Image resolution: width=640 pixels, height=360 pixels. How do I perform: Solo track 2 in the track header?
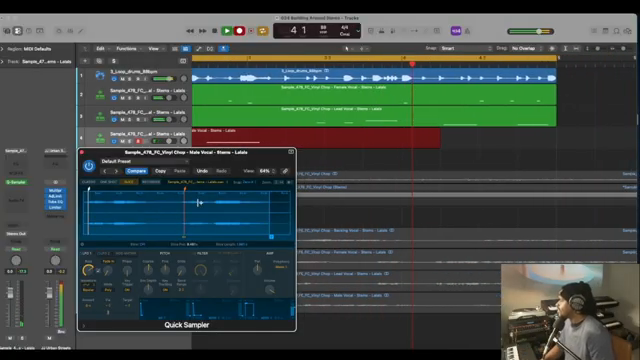[130, 98]
